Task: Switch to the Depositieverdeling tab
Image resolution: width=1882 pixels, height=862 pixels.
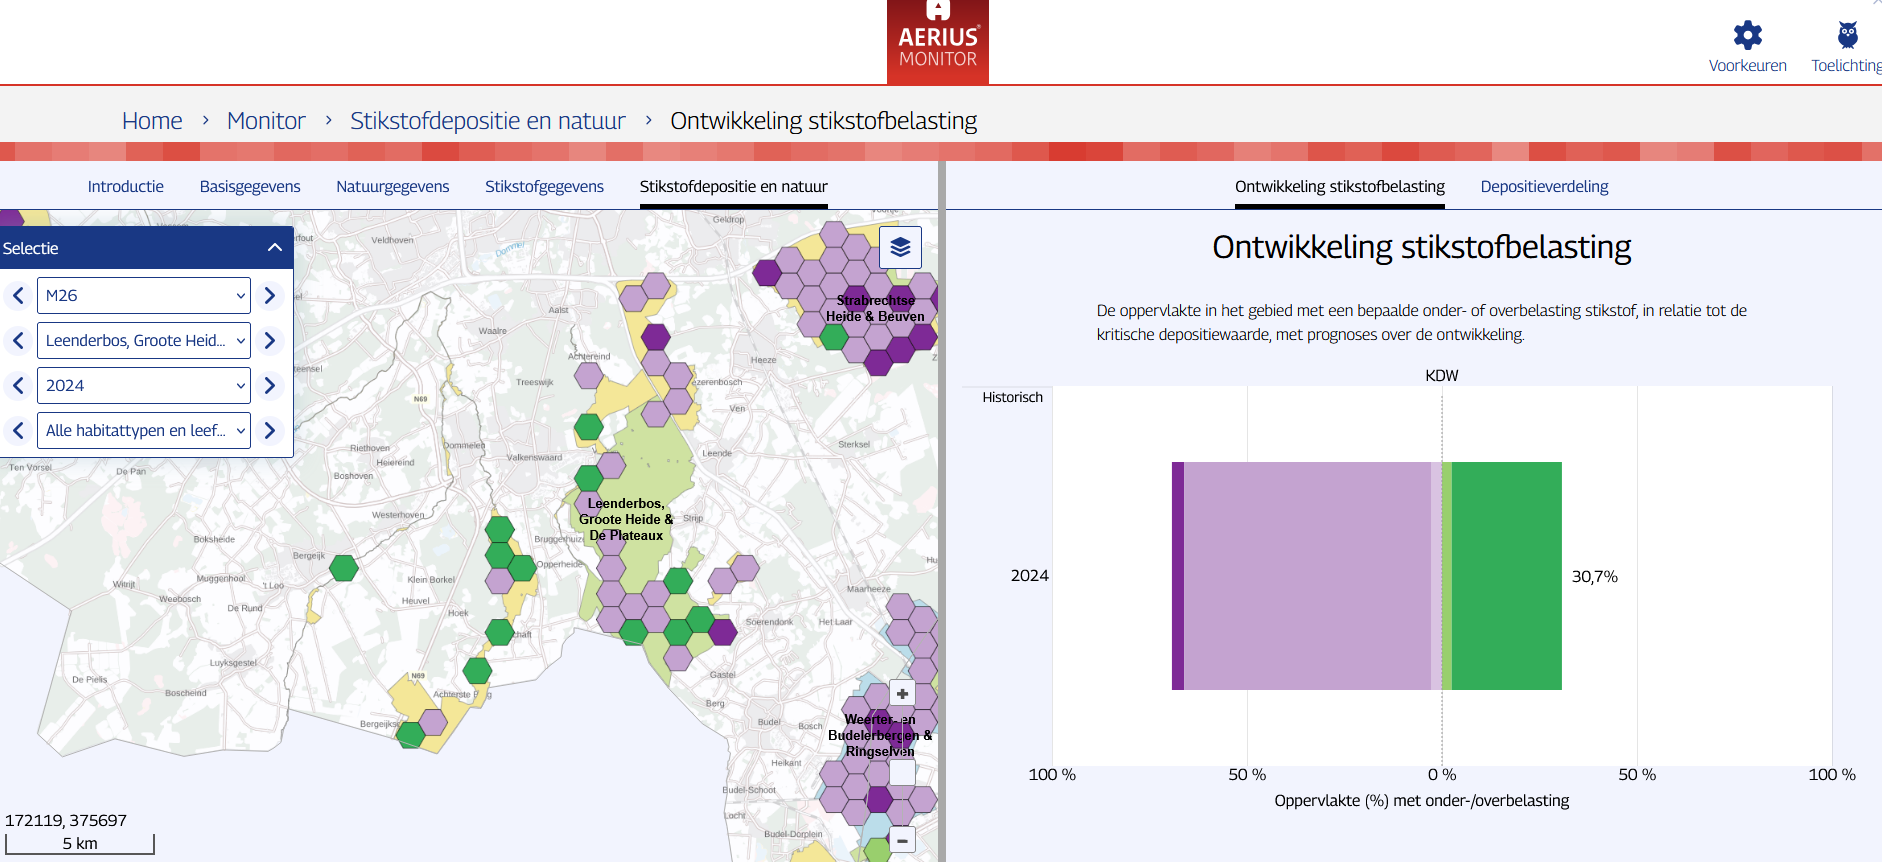Action: (1544, 187)
